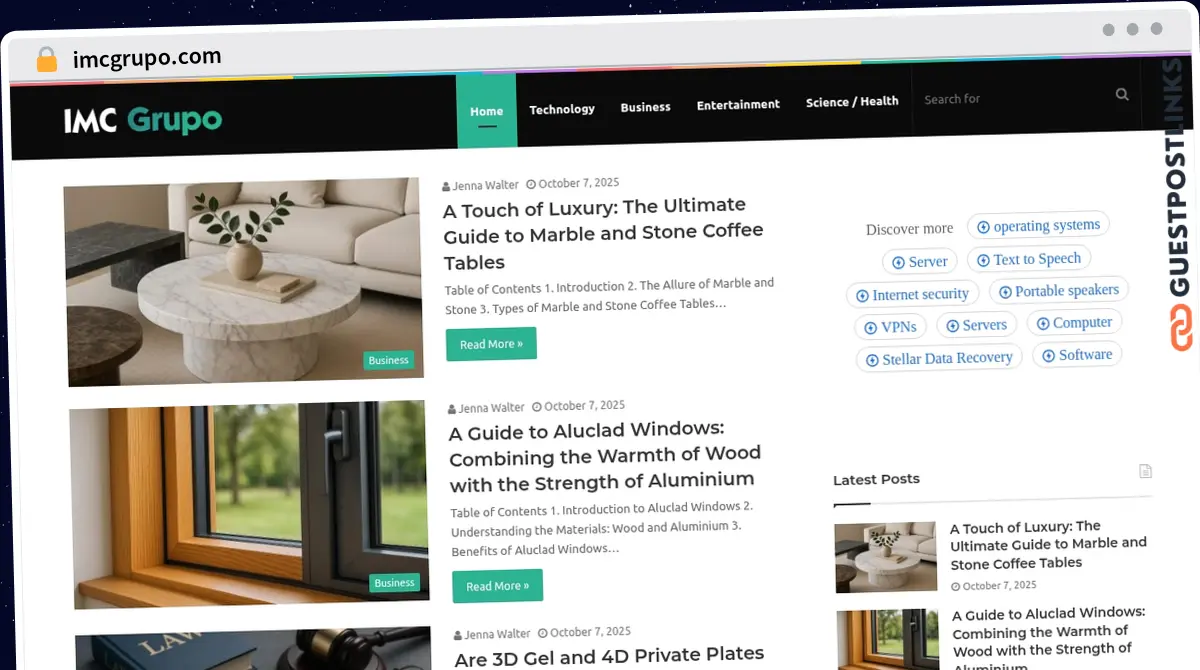Open the Latest Posts 'A Touch of Luxury' link
1200x670 pixels.
click(x=1047, y=545)
